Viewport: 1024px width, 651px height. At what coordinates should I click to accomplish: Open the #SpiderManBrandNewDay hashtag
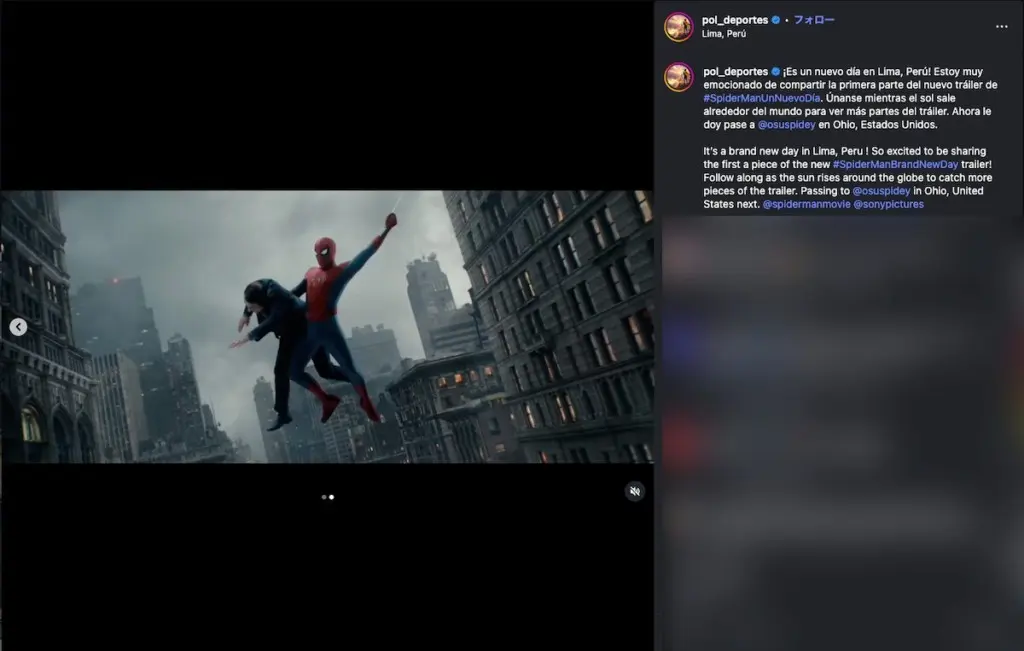click(895, 165)
